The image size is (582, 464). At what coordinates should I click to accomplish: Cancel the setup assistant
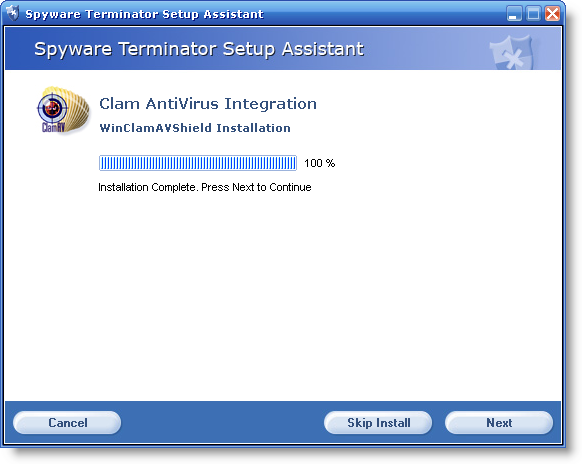67,422
